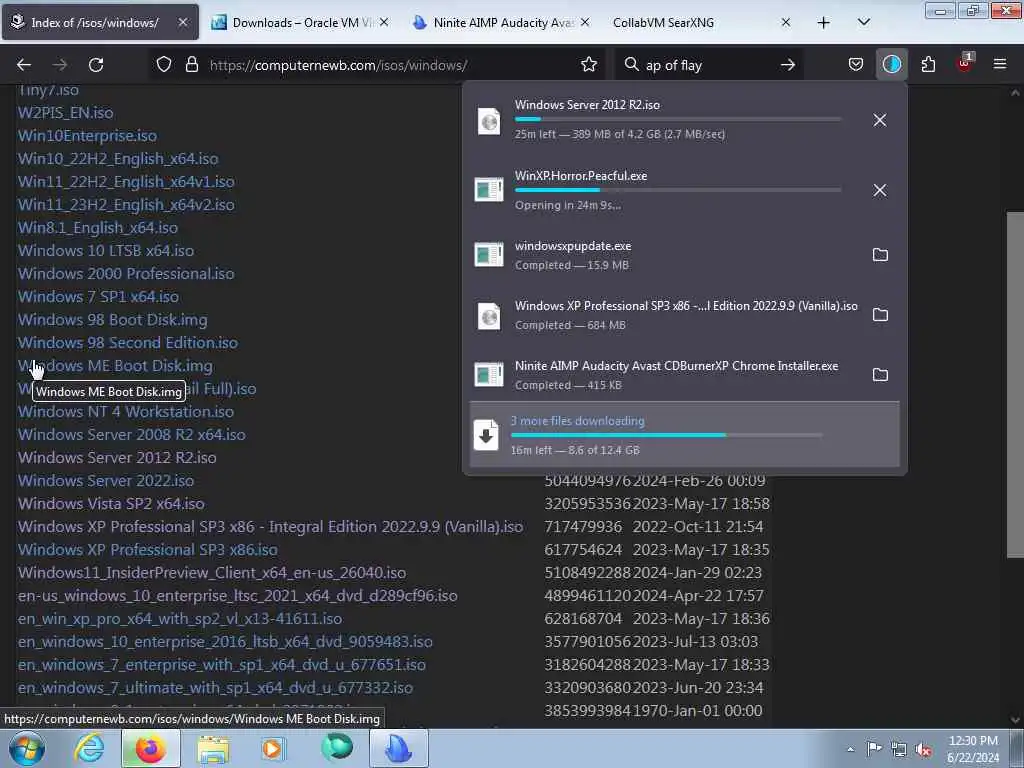Screen dimensions: 1024x768
Task: Switch to Index of /isos/windows/ tab
Action: point(100,22)
